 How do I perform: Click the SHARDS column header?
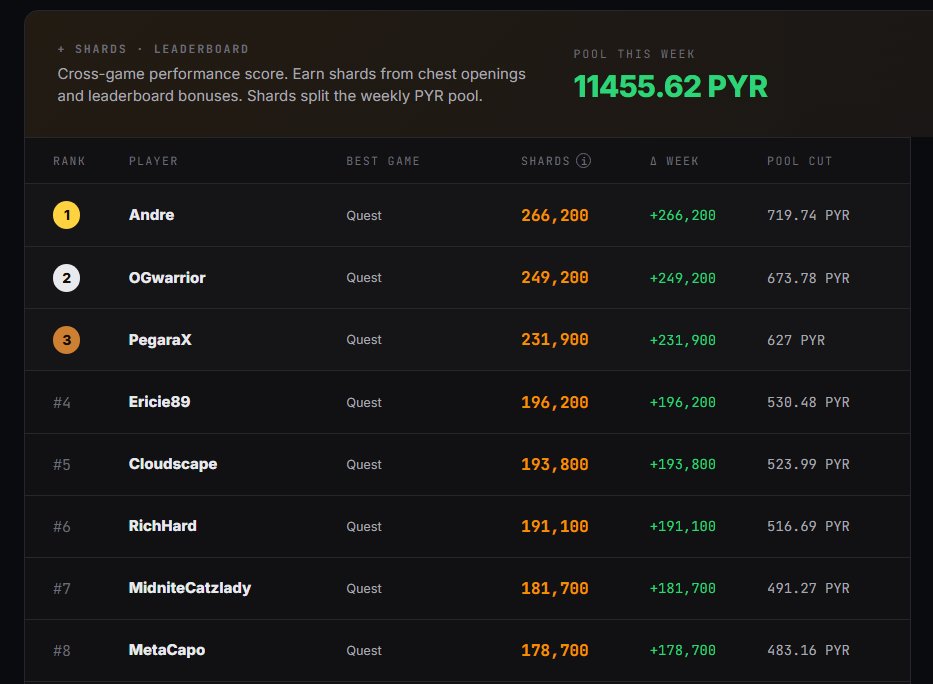coord(546,161)
